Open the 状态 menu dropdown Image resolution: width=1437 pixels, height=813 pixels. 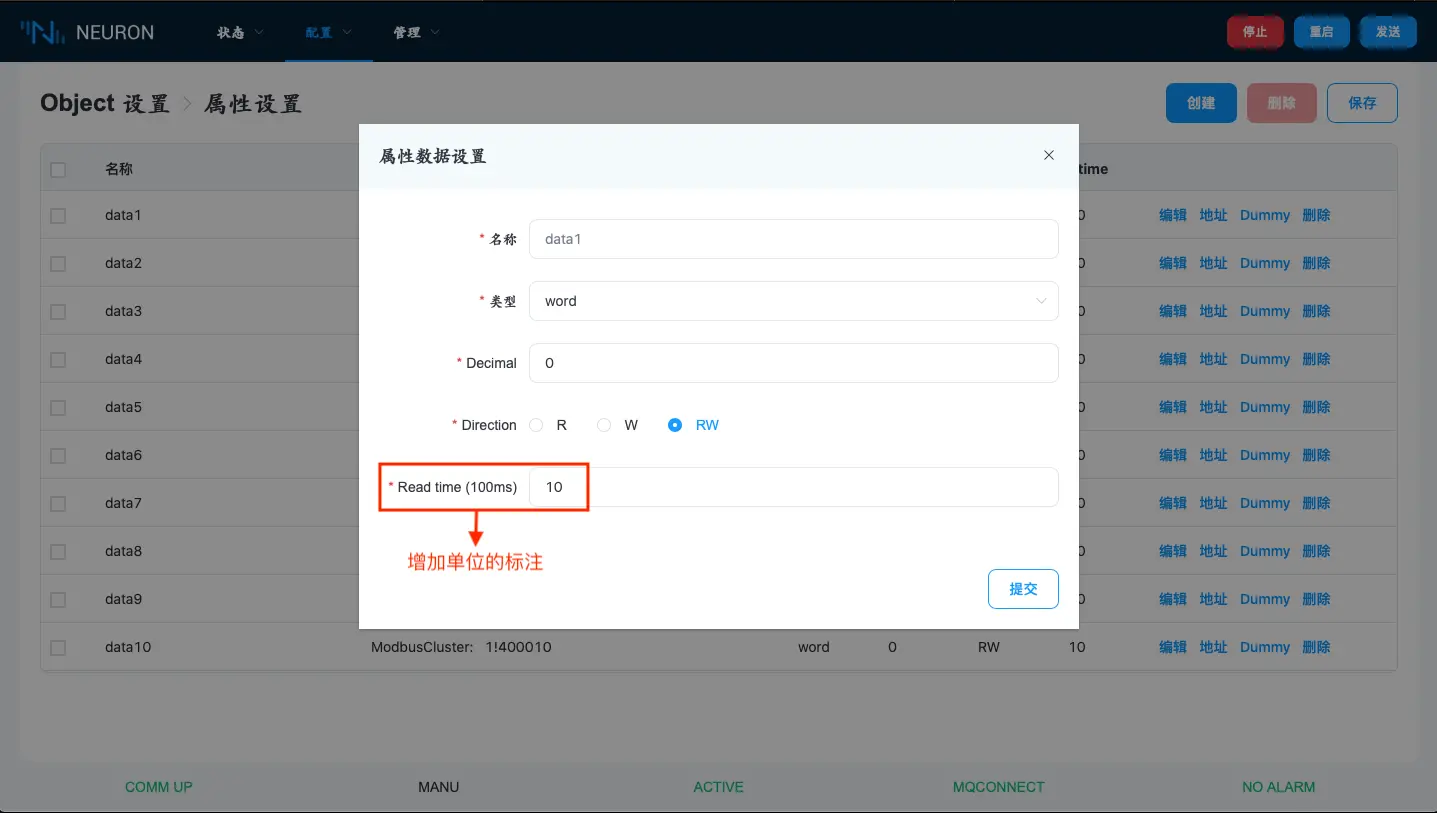[240, 32]
